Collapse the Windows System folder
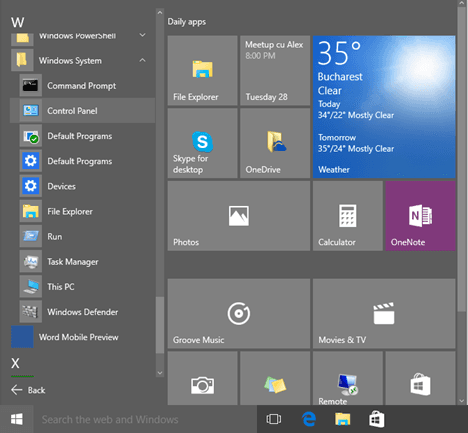This screenshot has width=468, height=433. [142, 60]
